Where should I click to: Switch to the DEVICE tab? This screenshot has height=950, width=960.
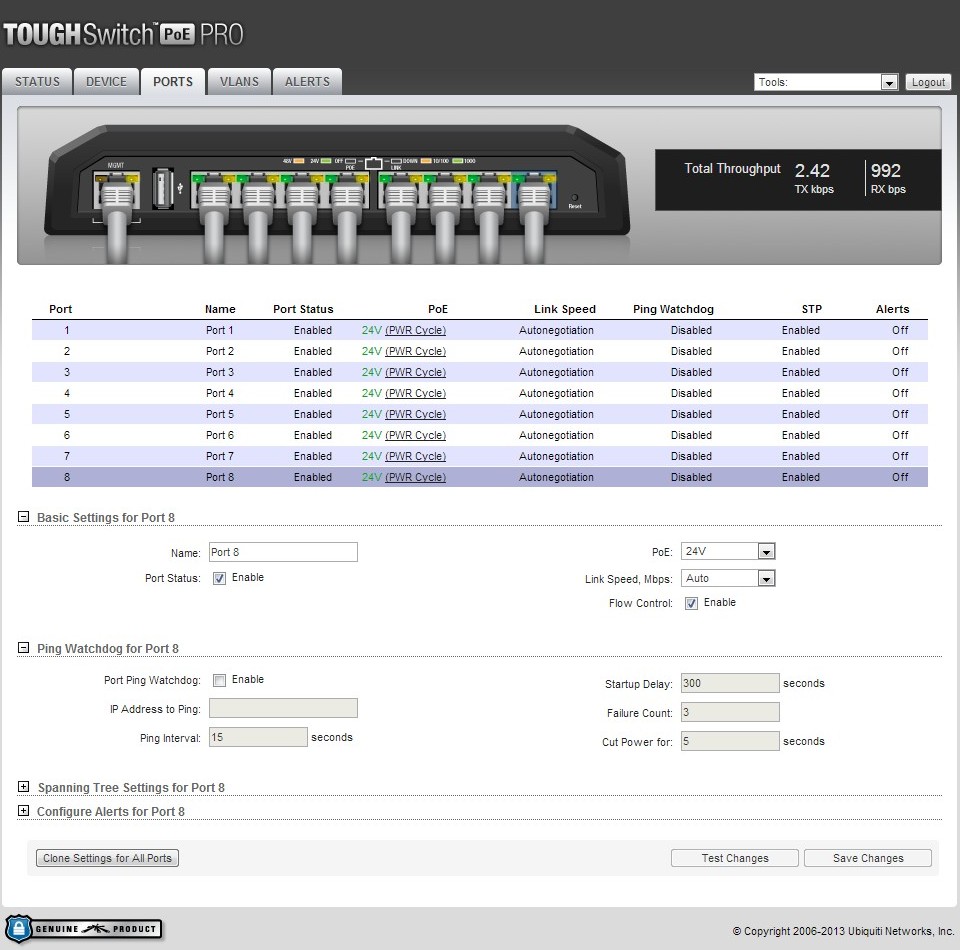[x=107, y=81]
